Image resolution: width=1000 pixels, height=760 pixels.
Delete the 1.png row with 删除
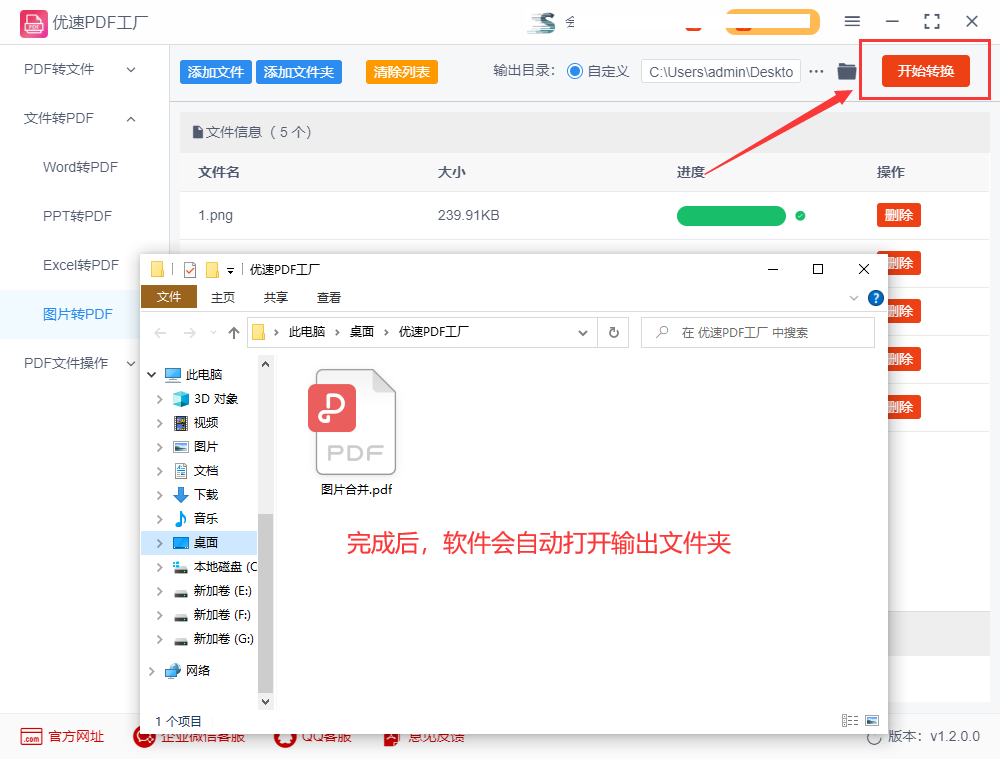point(899,216)
